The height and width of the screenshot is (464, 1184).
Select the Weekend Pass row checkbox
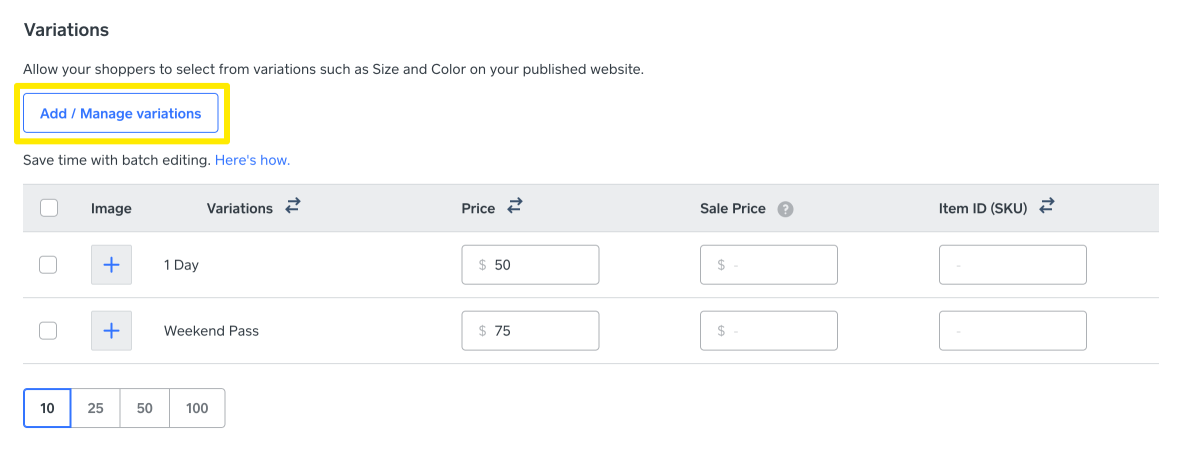pyautogui.click(x=48, y=331)
